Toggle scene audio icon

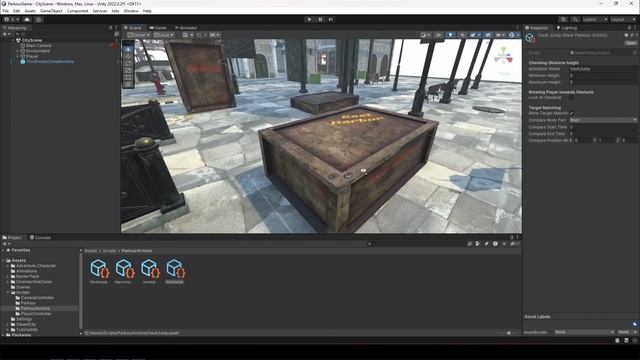(462, 35)
